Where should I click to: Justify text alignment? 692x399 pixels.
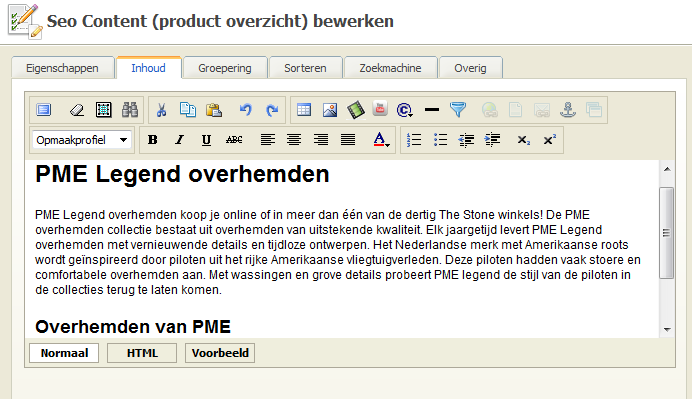(348, 140)
